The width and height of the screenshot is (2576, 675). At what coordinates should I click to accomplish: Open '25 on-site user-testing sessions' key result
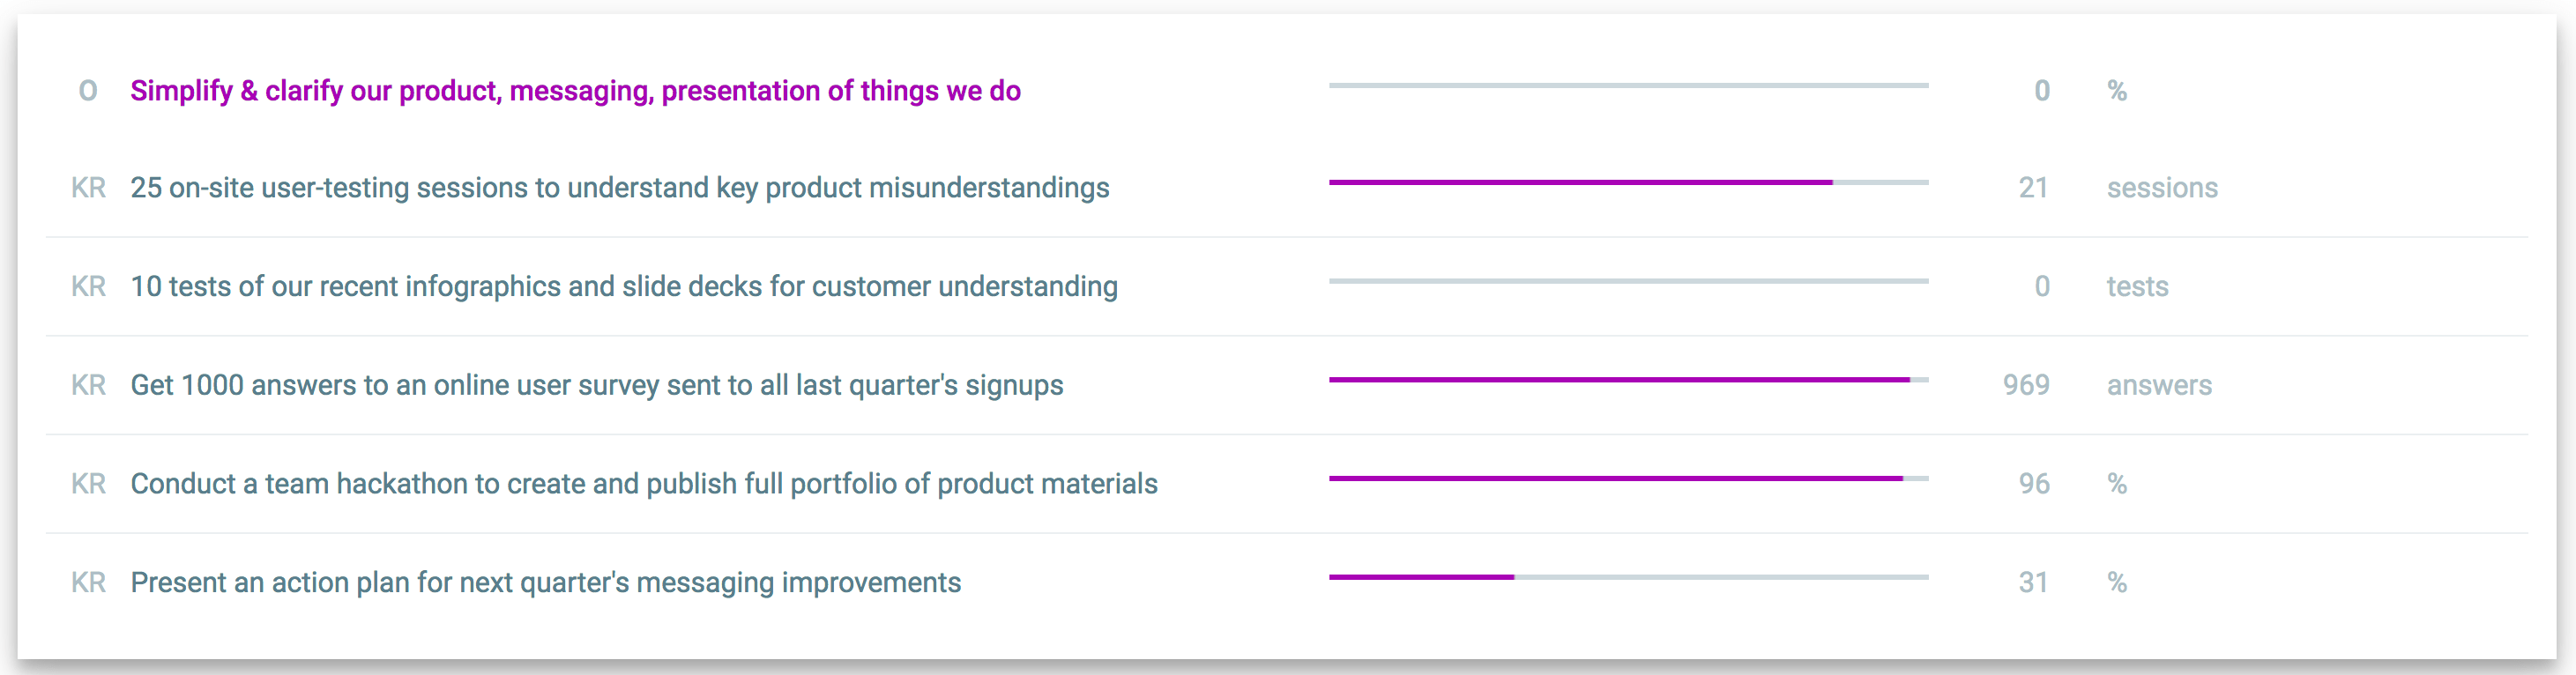click(619, 188)
